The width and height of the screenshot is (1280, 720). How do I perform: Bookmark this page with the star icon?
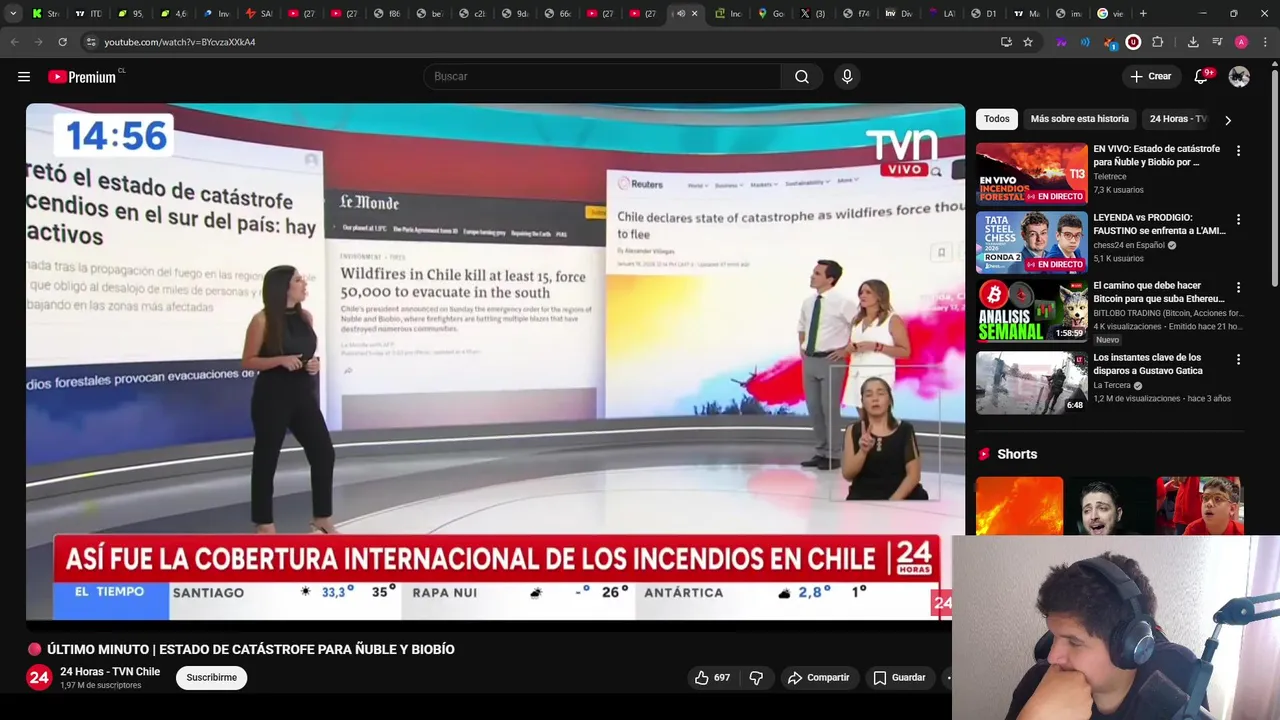pos(1027,42)
